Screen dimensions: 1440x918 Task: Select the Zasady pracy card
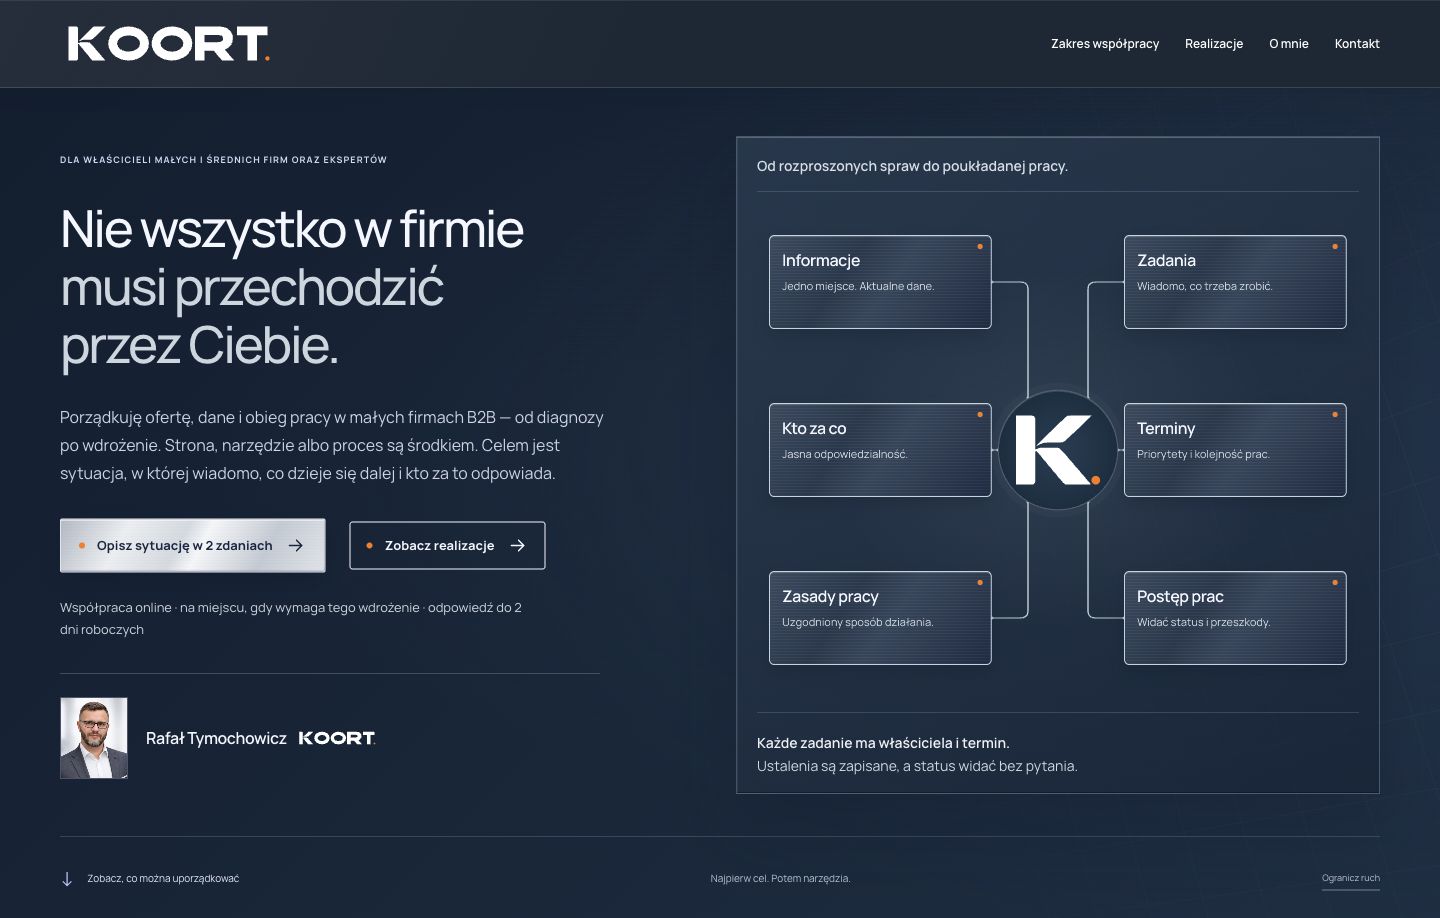pyautogui.click(x=880, y=618)
